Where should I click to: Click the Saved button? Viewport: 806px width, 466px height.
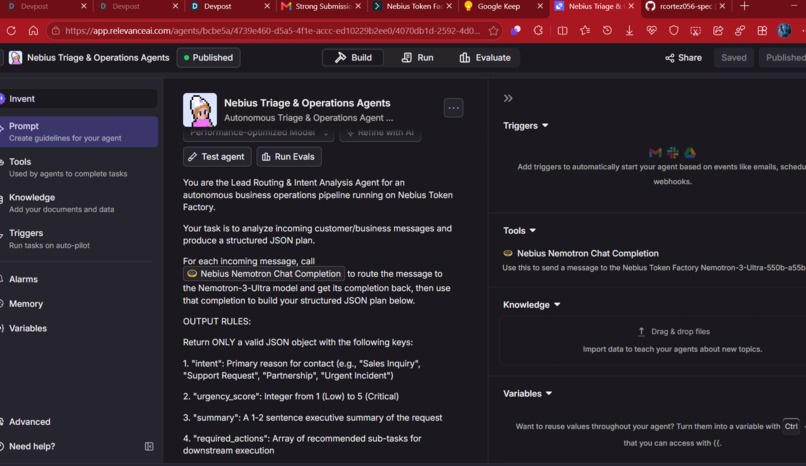pyautogui.click(x=734, y=58)
